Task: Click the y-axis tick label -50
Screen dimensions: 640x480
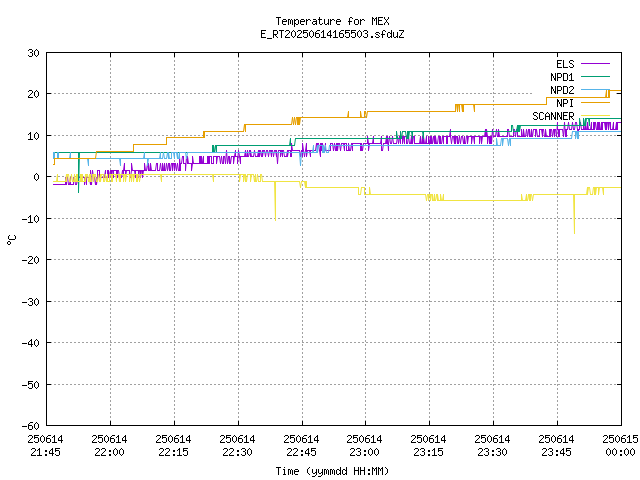Action: coord(31,385)
